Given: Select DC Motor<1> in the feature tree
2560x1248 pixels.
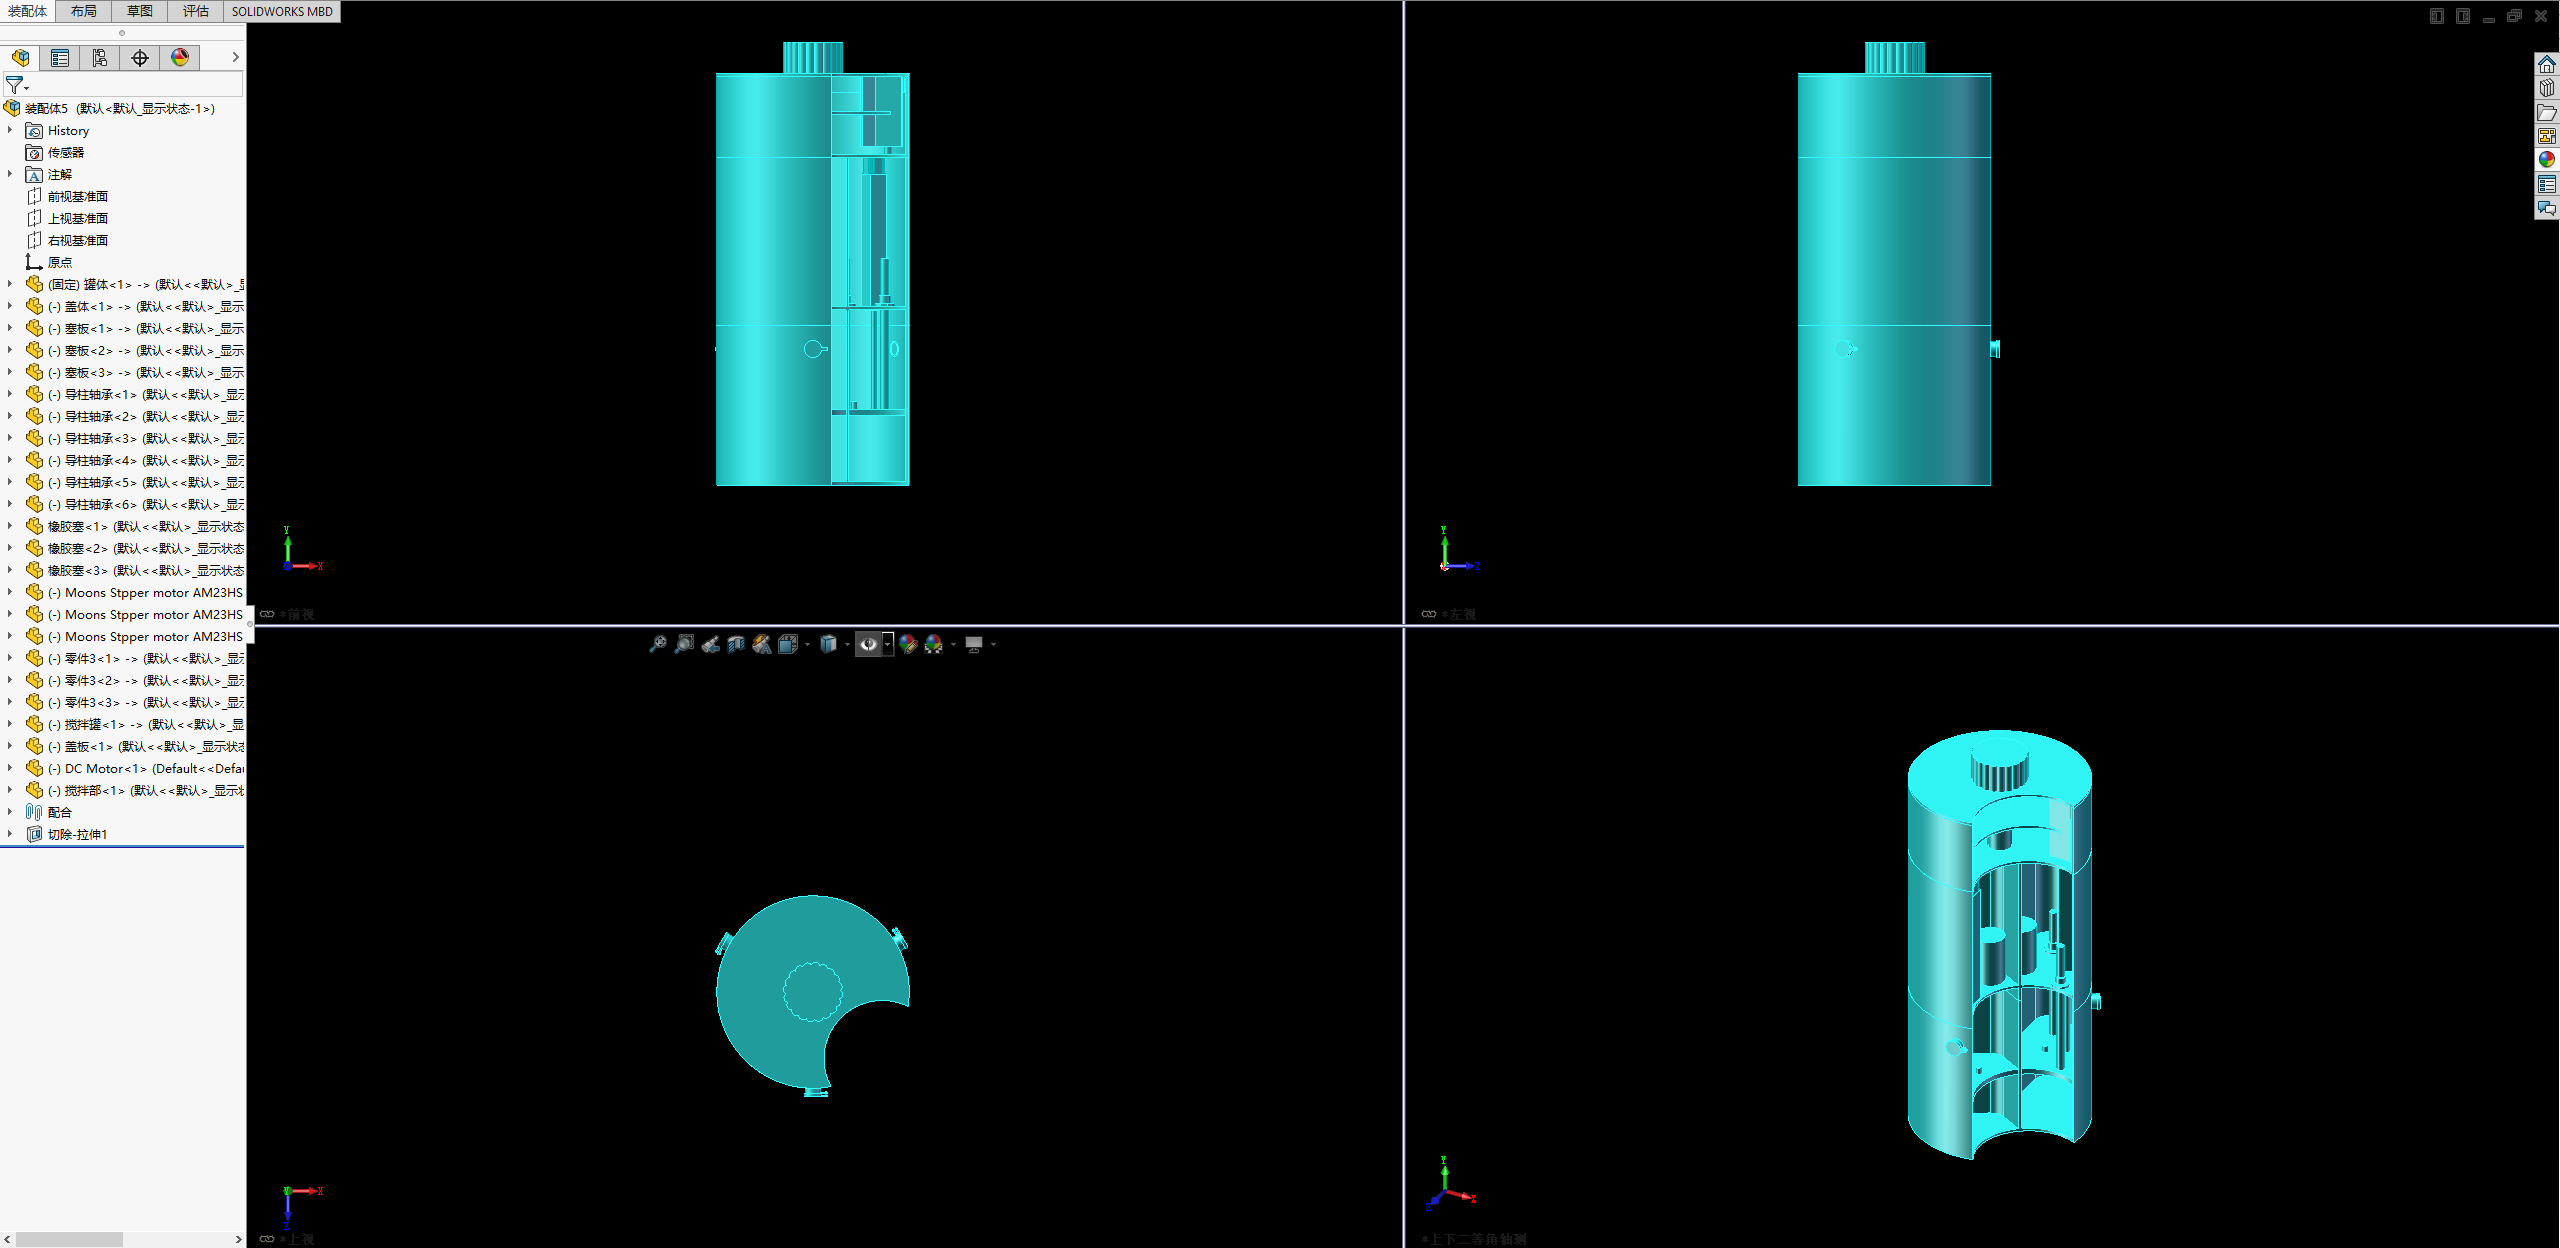Looking at the screenshot, I should tap(140, 768).
